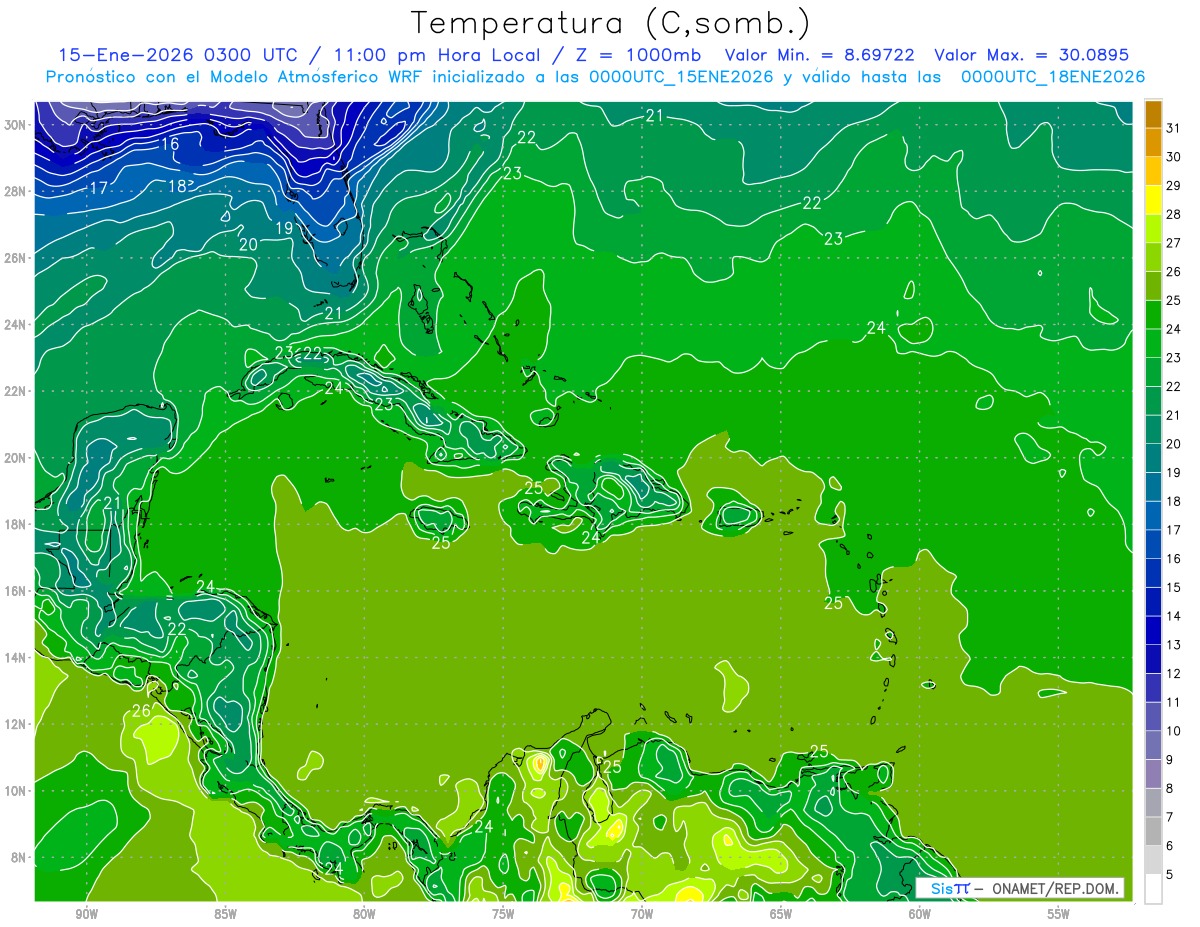Select the blue legend swatch between 16 and 17
Screen dimensions: 1200x927
pyautogui.click(x=1153, y=544)
